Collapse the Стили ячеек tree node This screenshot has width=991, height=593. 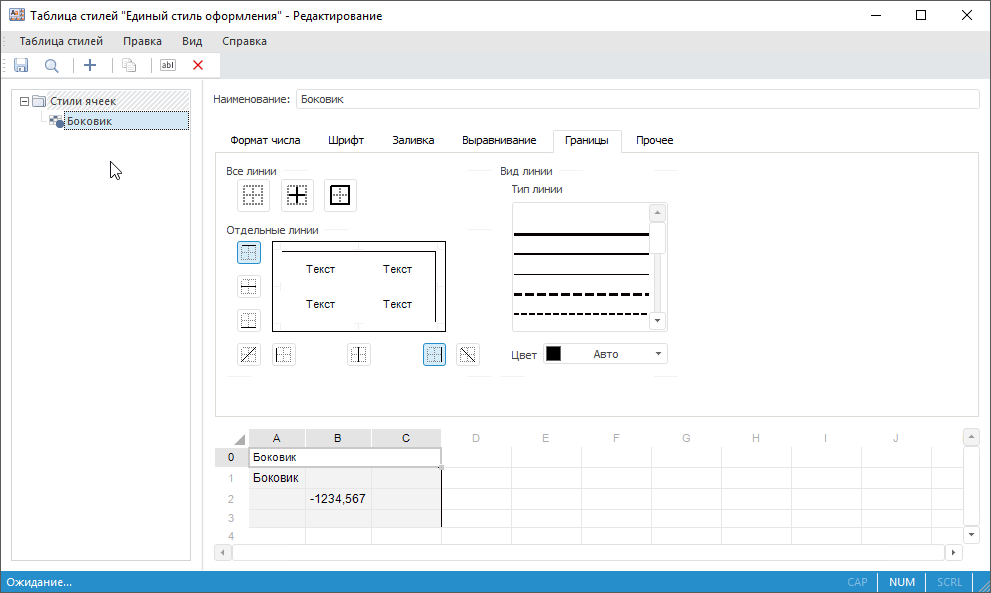(x=25, y=101)
